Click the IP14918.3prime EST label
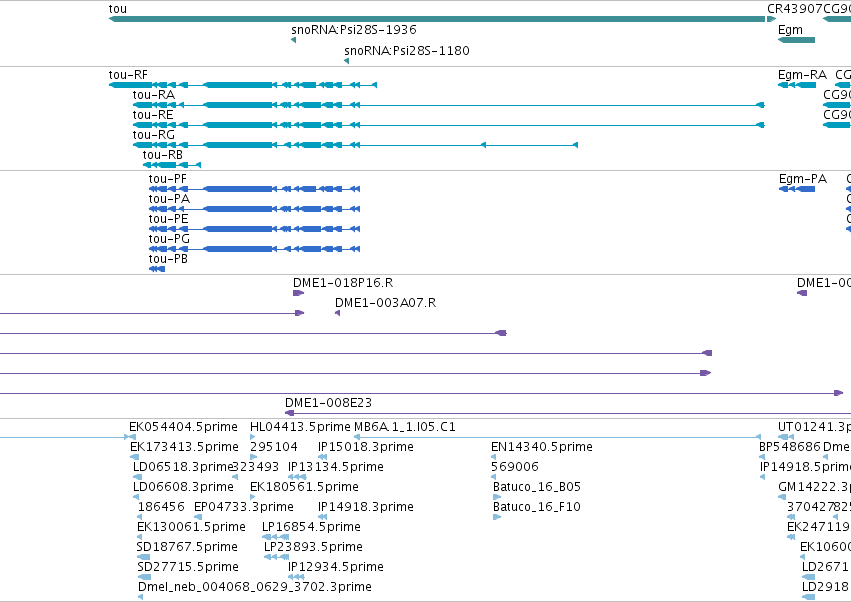Screen dimensions: 851x602 tap(366, 507)
